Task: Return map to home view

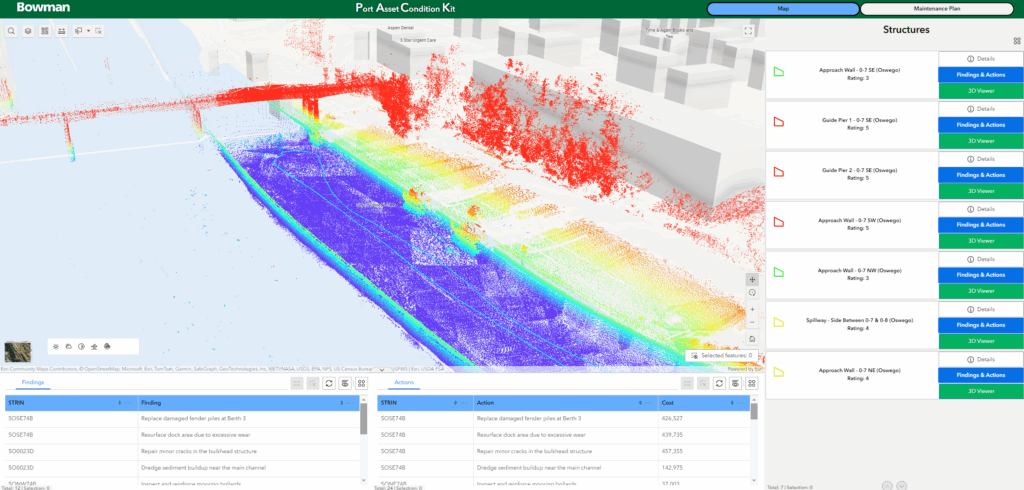Action: pos(752,338)
